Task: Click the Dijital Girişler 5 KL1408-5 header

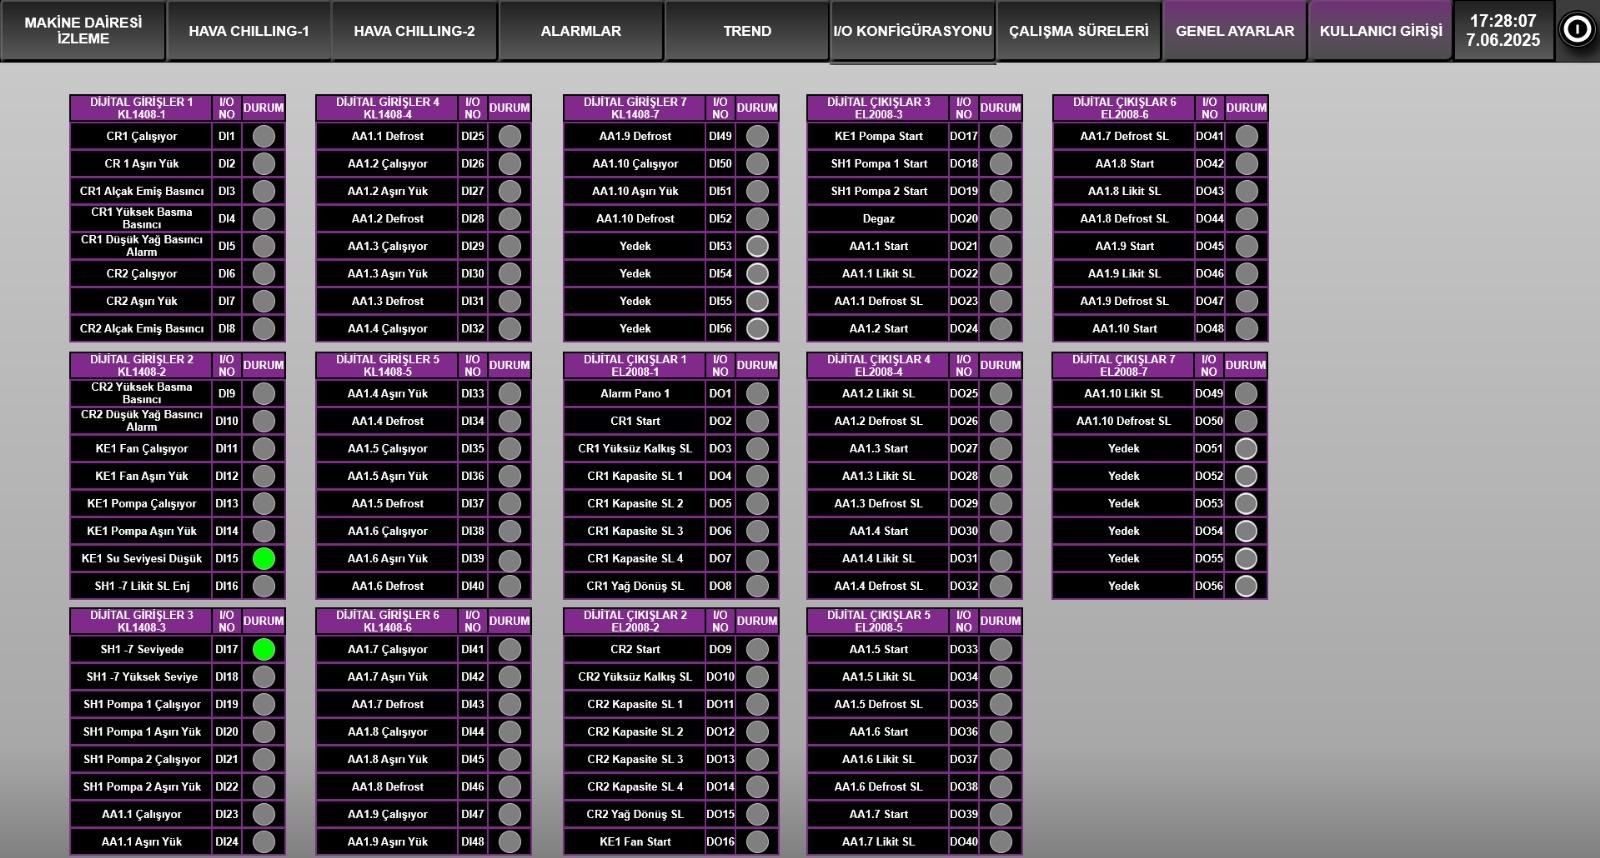Action: (x=387, y=365)
